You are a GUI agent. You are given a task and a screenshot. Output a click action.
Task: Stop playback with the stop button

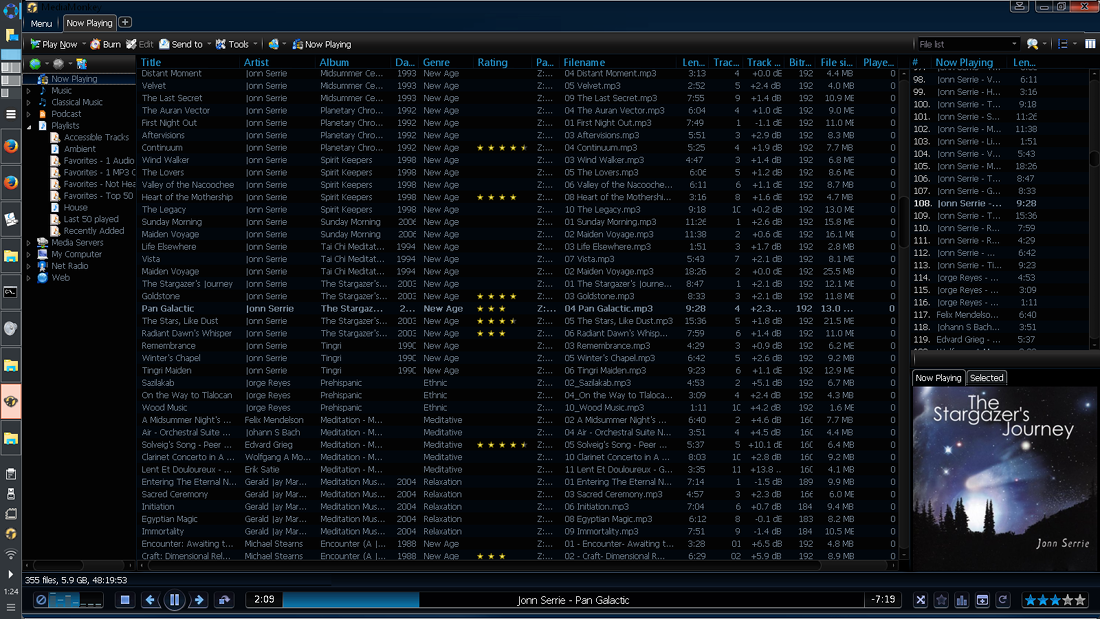(125, 600)
